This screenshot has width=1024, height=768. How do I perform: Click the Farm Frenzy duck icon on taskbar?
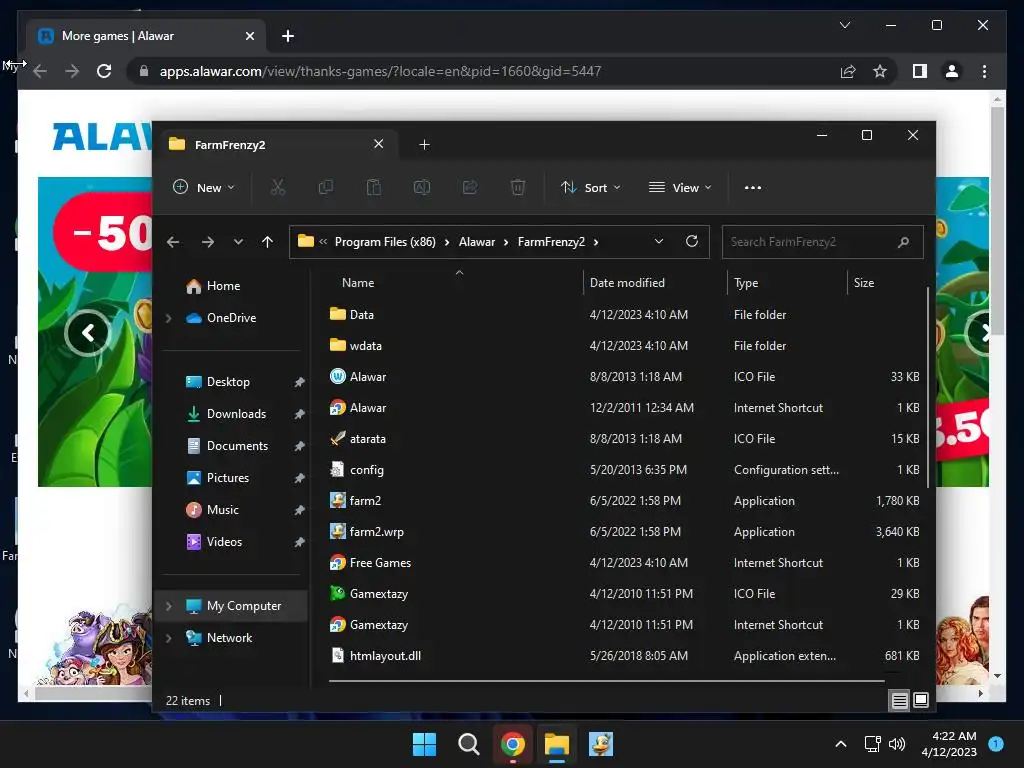601,744
